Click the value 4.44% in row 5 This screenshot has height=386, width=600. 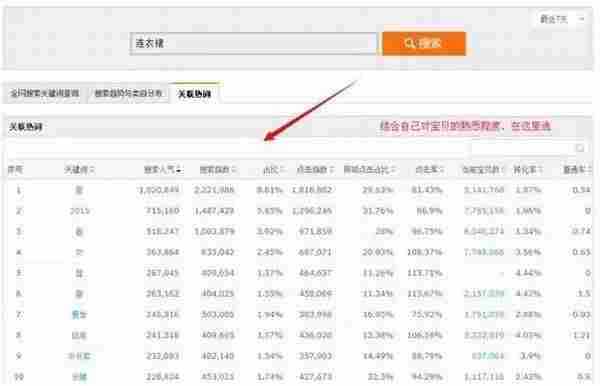click(x=528, y=273)
